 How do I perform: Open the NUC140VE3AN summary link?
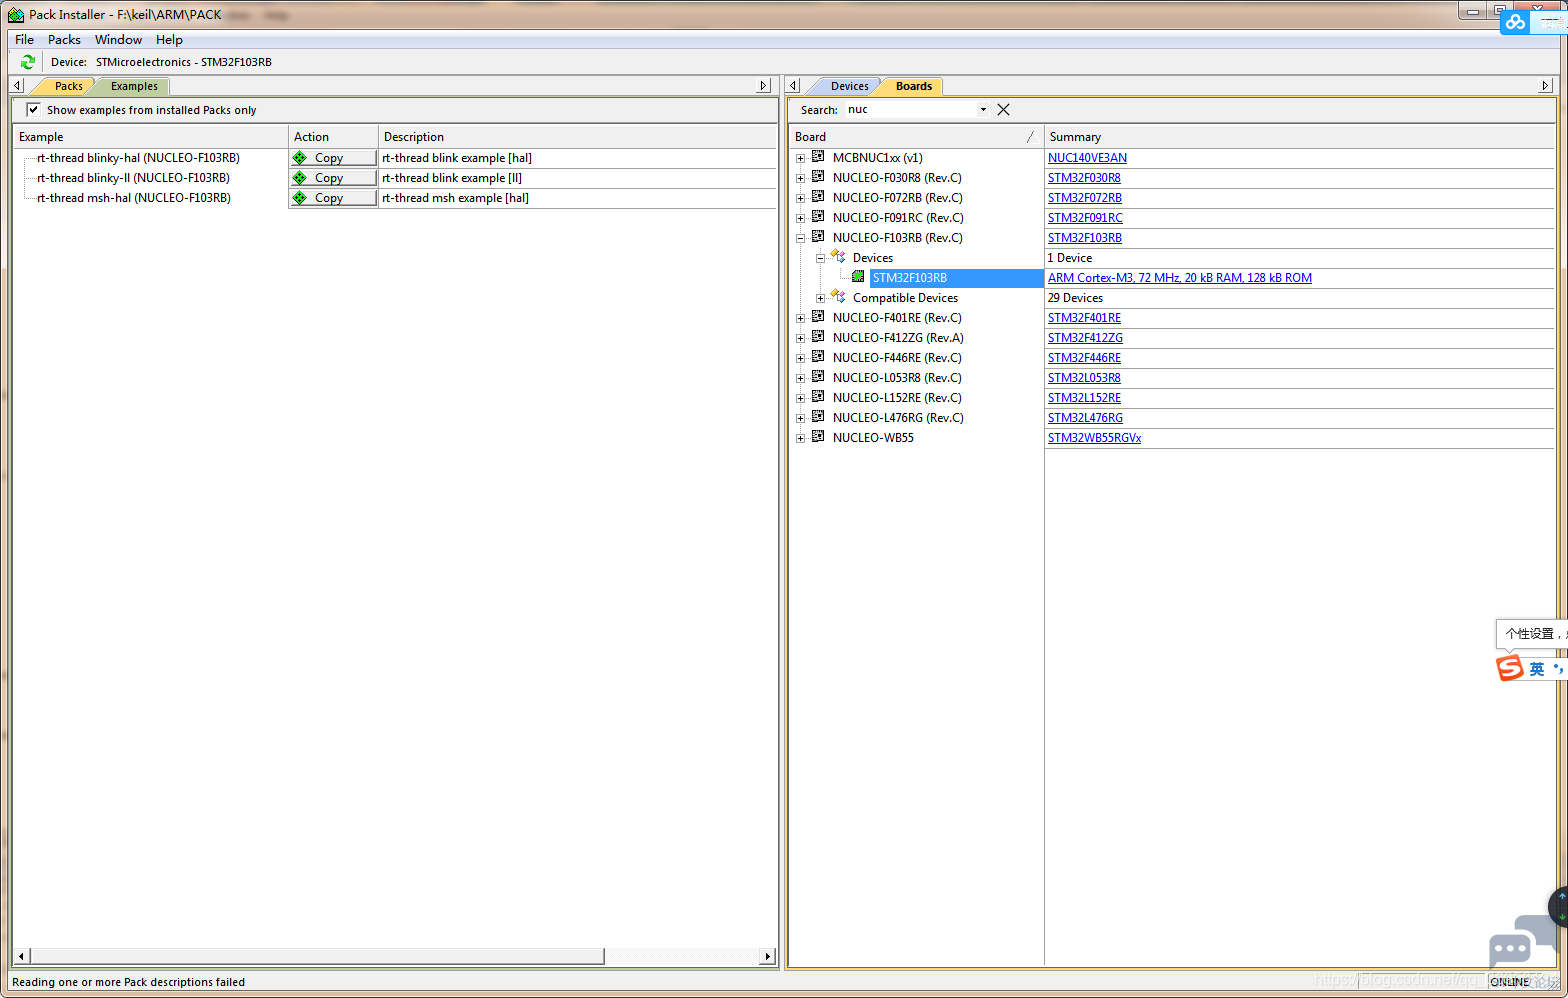tap(1087, 158)
